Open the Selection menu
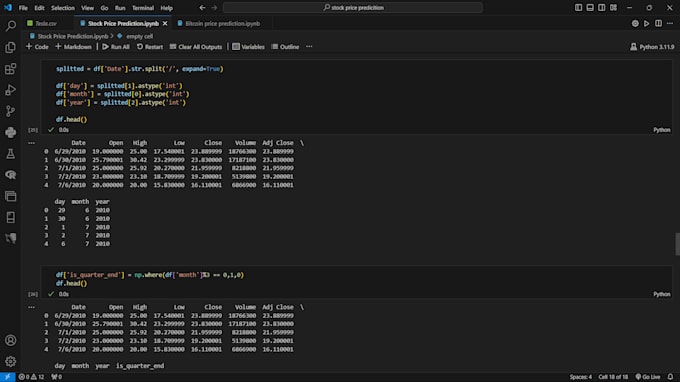The image size is (680, 382). click(62, 8)
